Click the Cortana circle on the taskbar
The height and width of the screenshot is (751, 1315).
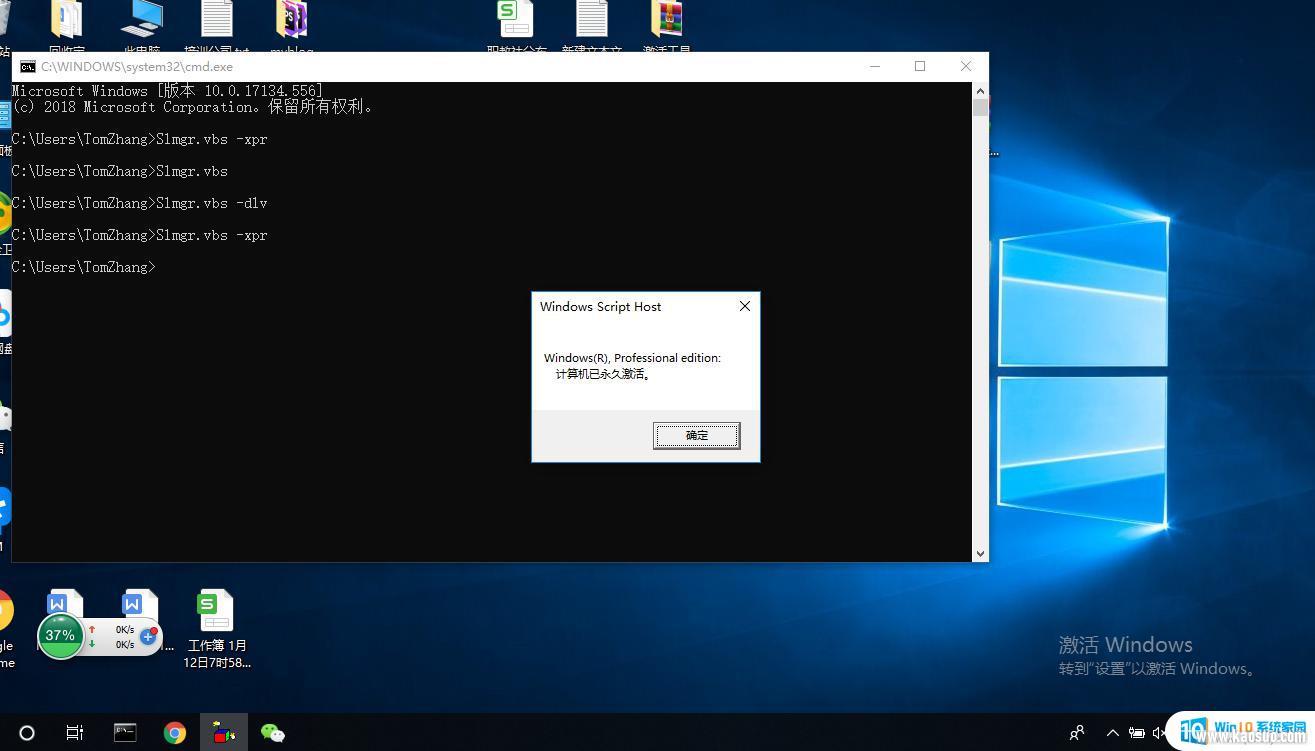[x=27, y=733]
